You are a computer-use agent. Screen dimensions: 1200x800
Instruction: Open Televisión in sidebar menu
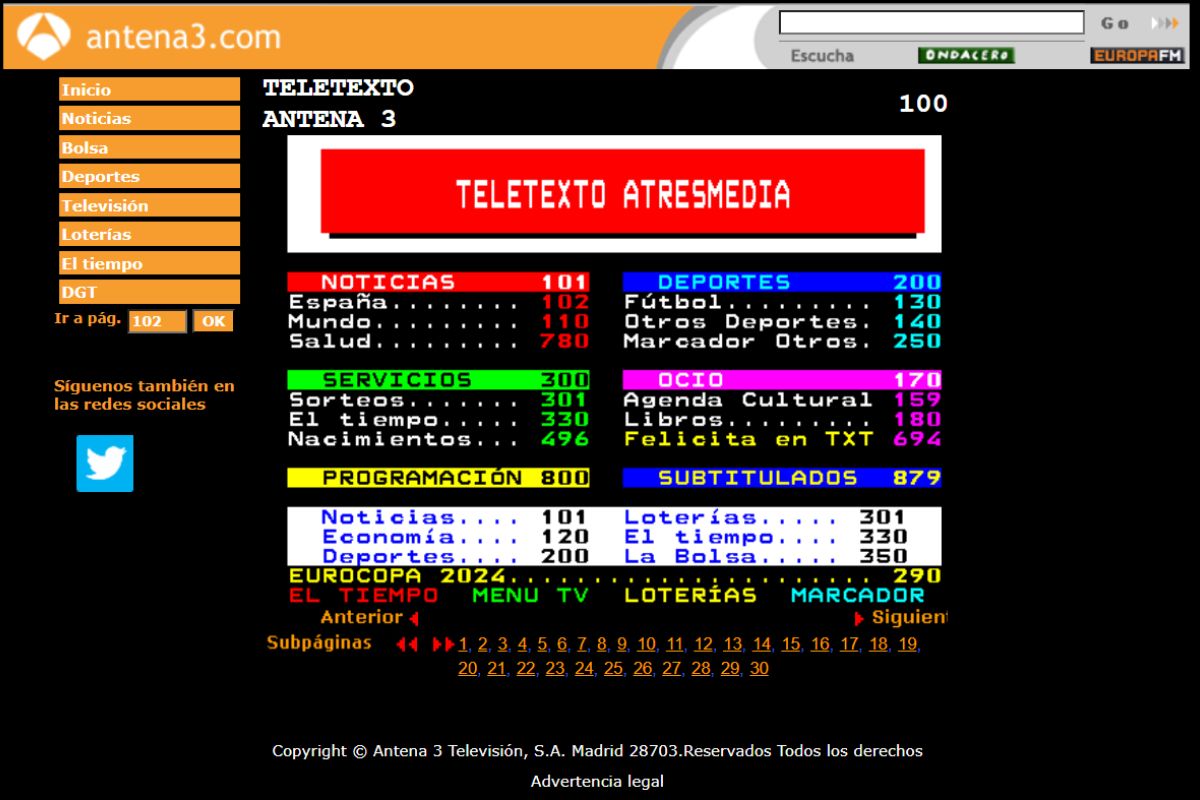(x=149, y=206)
